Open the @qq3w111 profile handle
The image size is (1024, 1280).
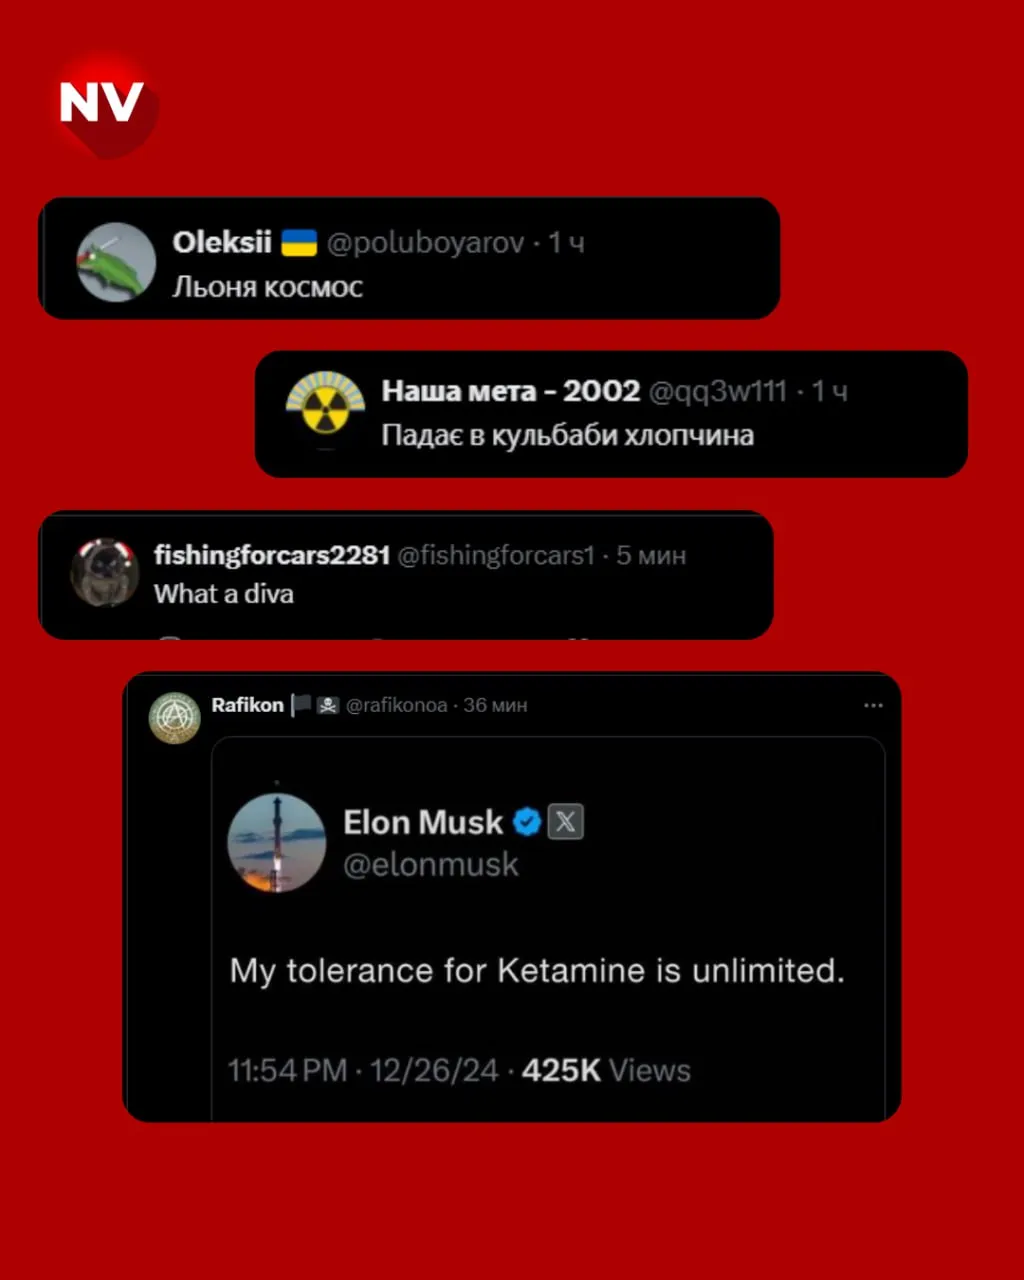(718, 391)
